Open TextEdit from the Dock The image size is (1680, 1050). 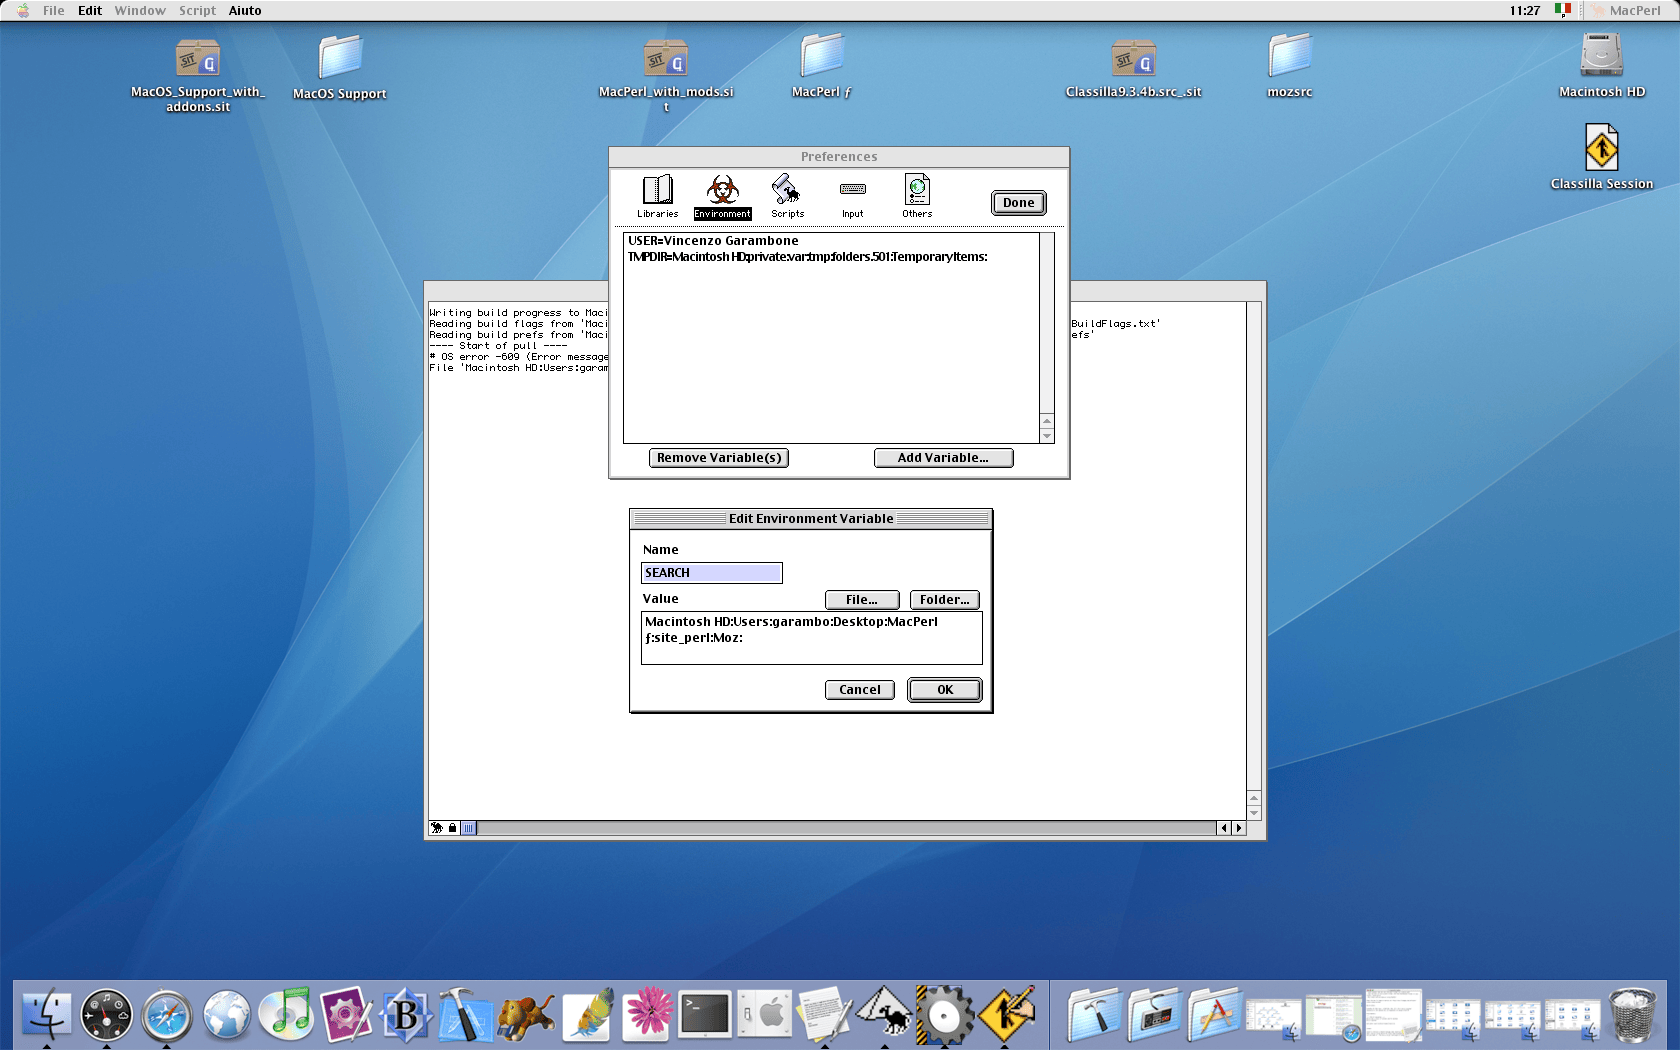pyautogui.click(x=825, y=1015)
